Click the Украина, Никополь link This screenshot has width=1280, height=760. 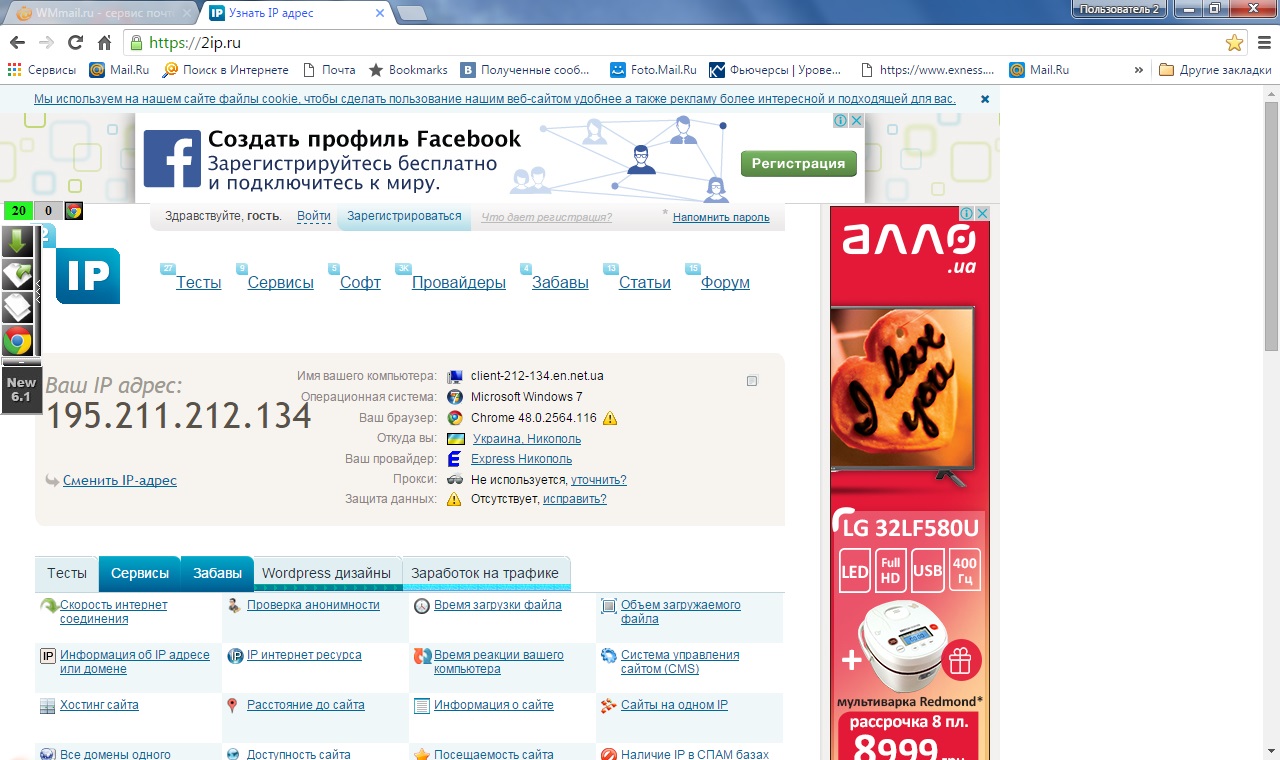pyautogui.click(x=527, y=439)
